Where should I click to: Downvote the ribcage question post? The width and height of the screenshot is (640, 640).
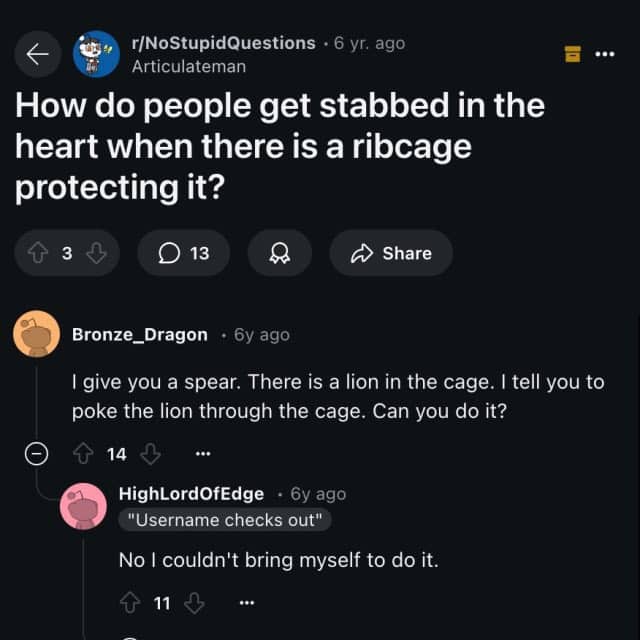(96, 253)
